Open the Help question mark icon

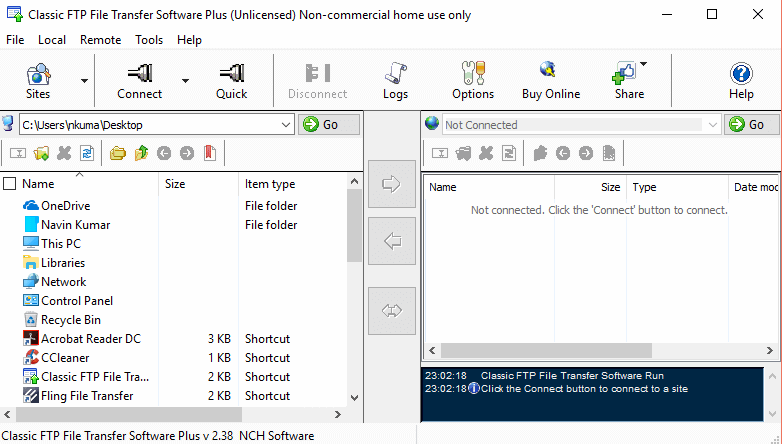click(741, 74)
